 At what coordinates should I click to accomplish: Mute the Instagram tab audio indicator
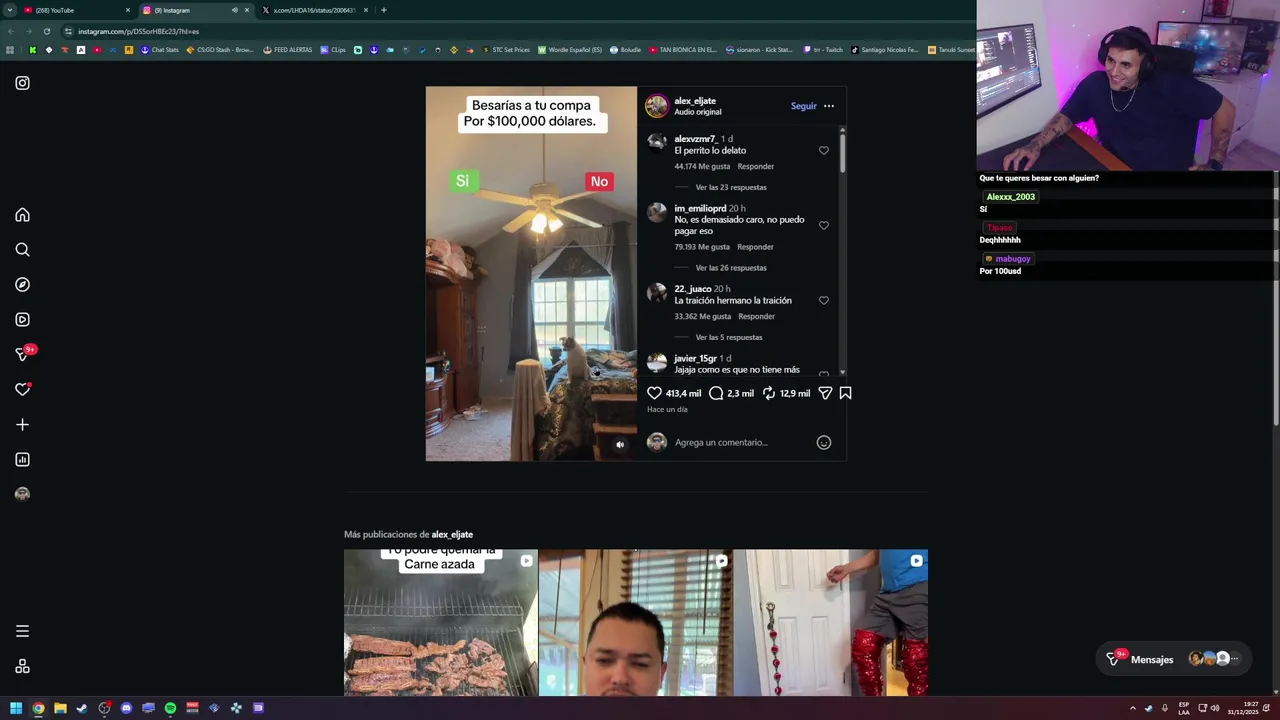click(x=235, y=10)
